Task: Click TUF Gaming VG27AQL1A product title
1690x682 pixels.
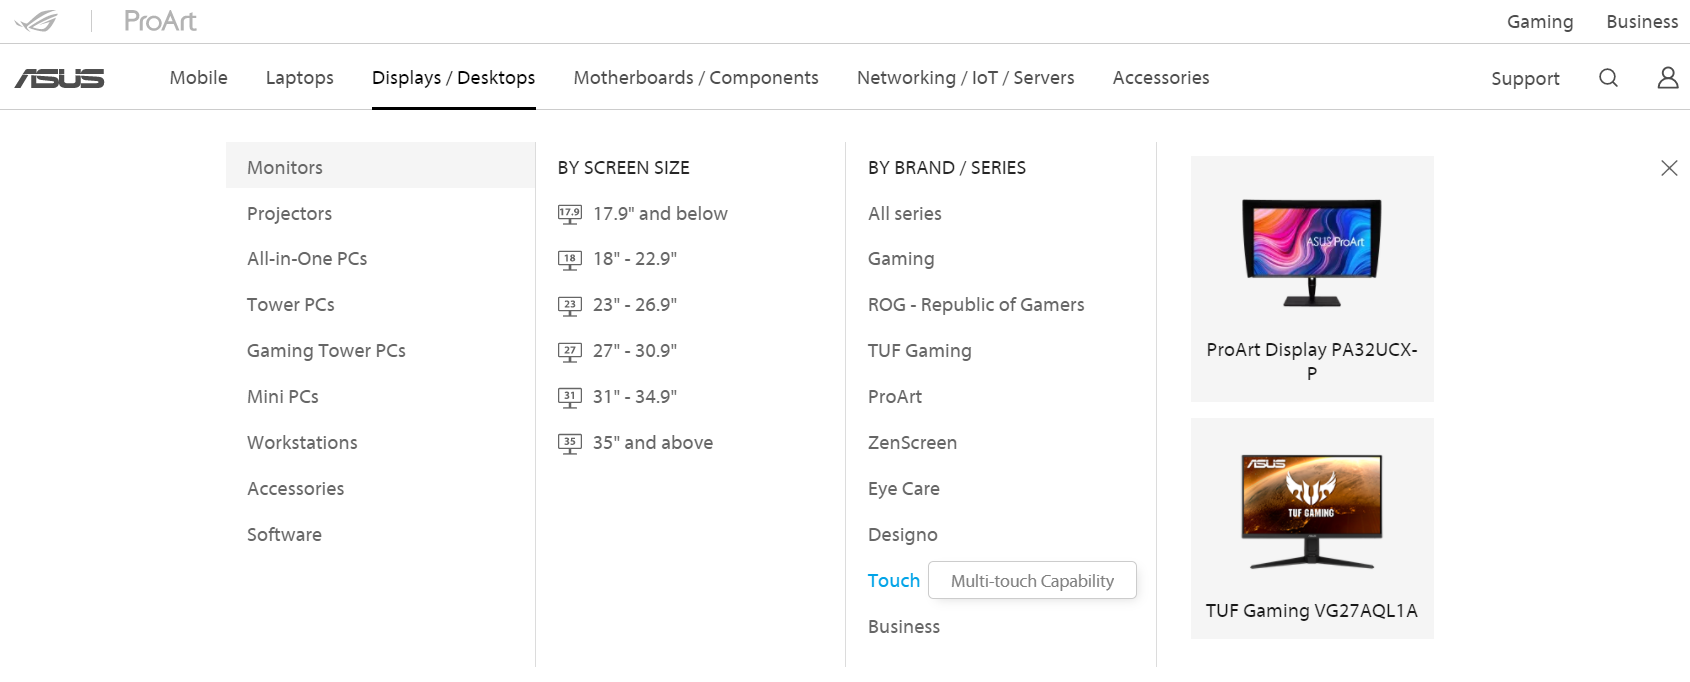Action: point(1312,611)
